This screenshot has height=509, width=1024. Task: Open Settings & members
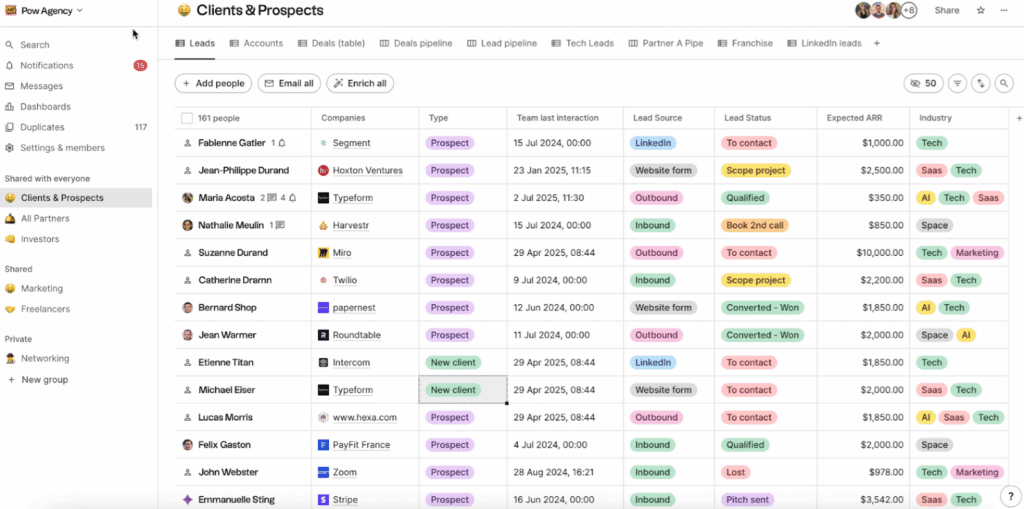pos(62,148)
